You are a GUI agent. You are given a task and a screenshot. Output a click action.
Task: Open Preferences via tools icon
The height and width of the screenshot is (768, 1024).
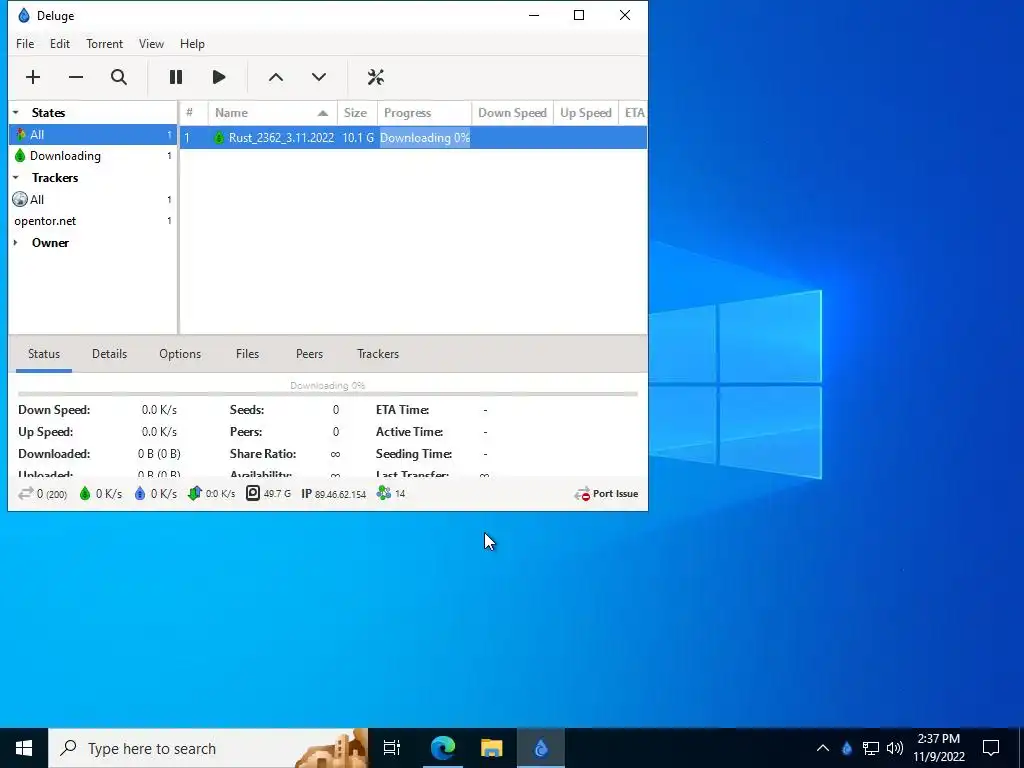click(376, 77)
